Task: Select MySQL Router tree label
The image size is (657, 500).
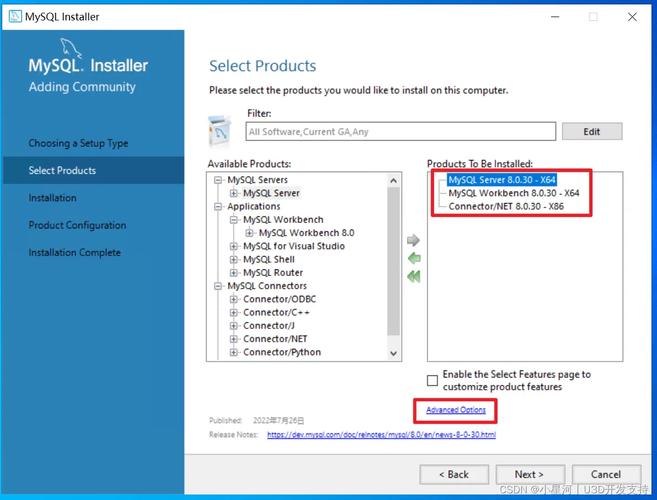Action: point(273,273)
